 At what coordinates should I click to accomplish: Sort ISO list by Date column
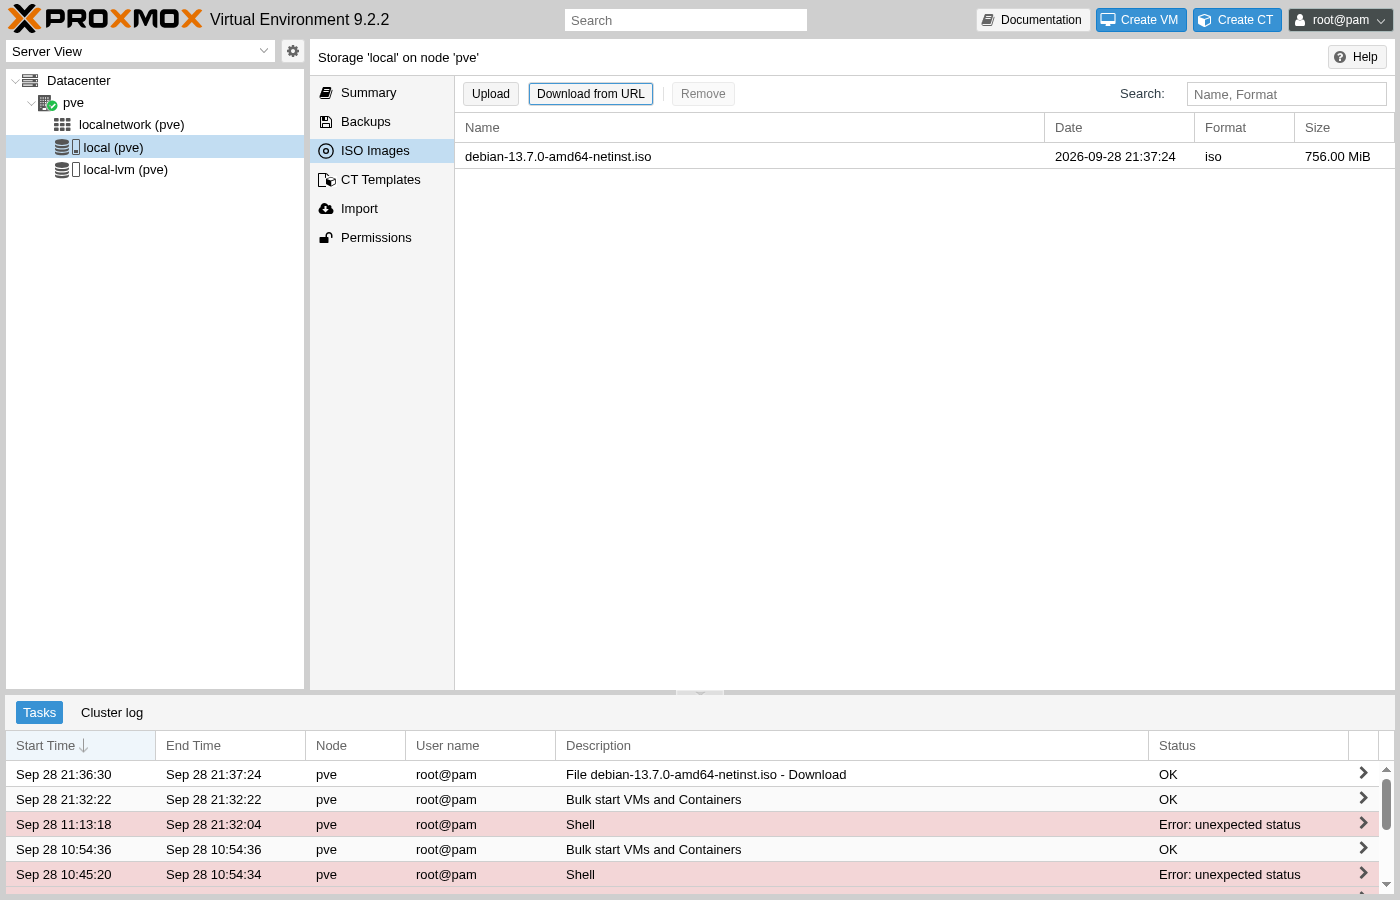[x=1120, y=128]
